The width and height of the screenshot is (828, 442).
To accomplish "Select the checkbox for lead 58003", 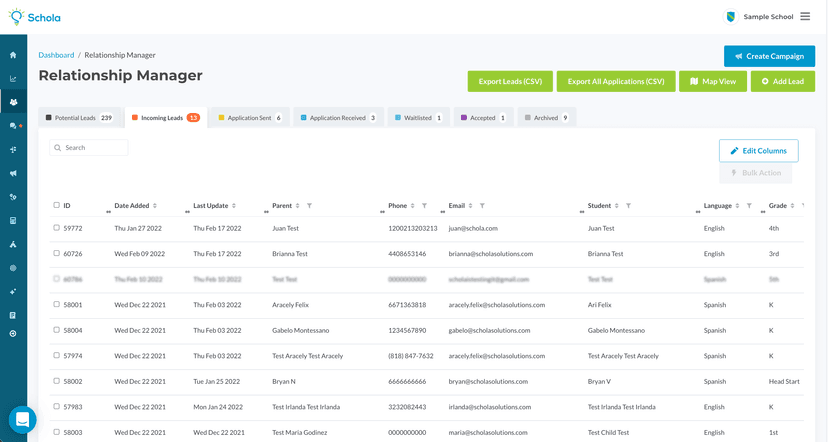I will (57, 431).
